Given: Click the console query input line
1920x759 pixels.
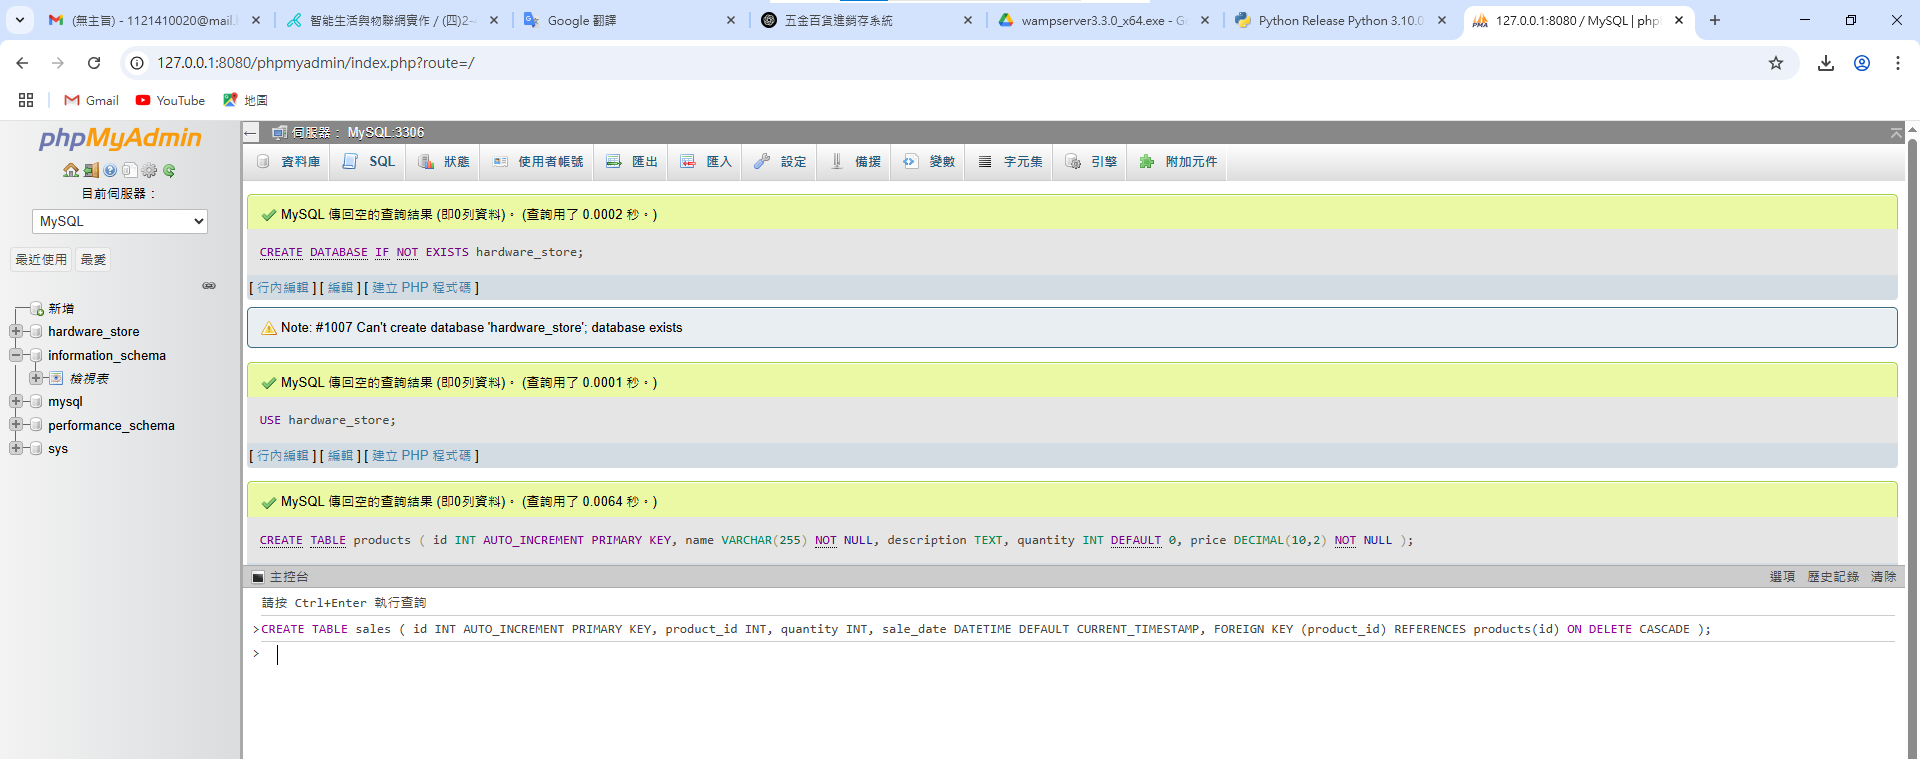Looking at the screenshot, I should tap(1000, 655).
